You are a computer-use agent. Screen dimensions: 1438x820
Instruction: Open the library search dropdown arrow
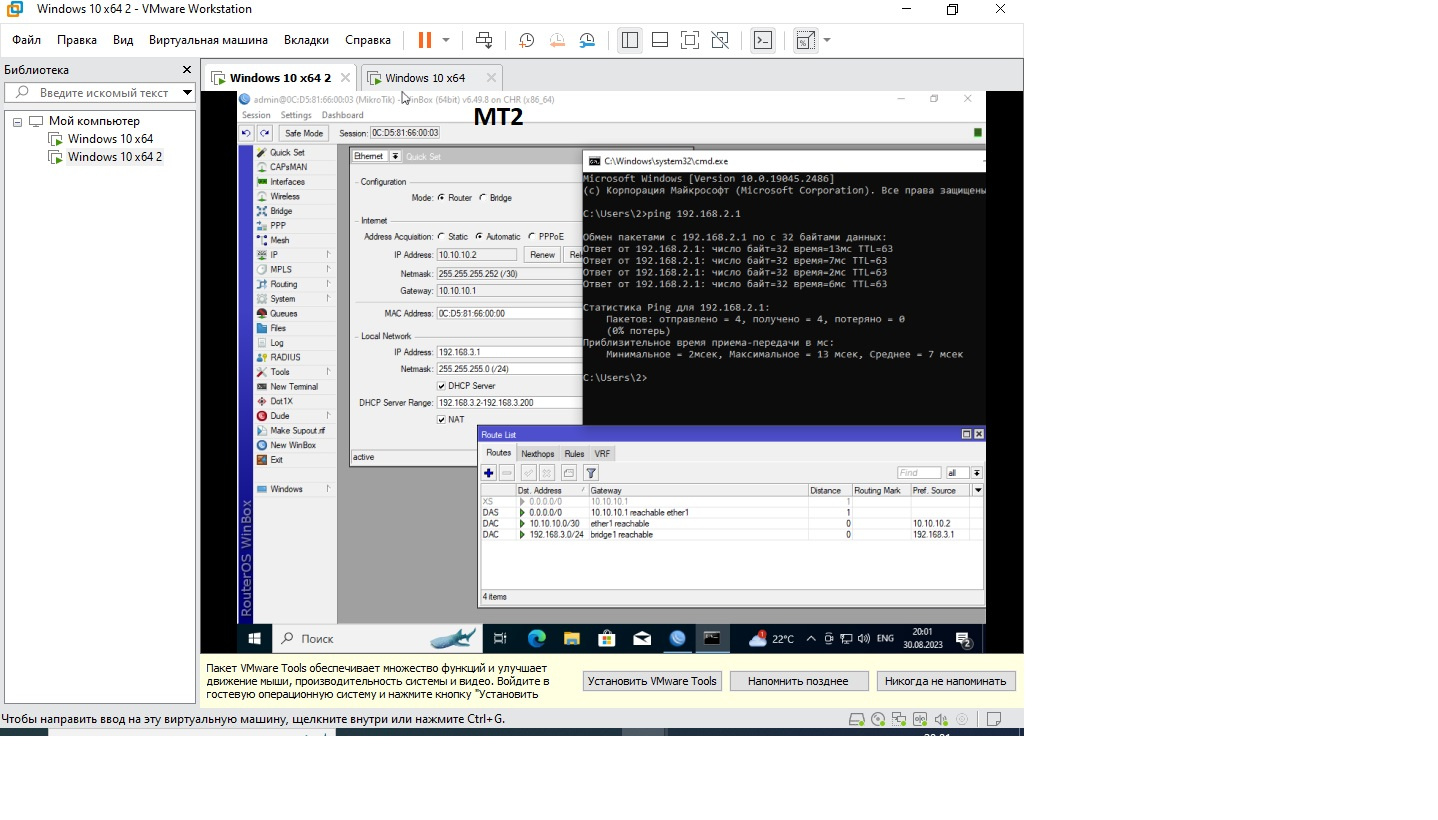pyautogui.click(x=187, y=92)
